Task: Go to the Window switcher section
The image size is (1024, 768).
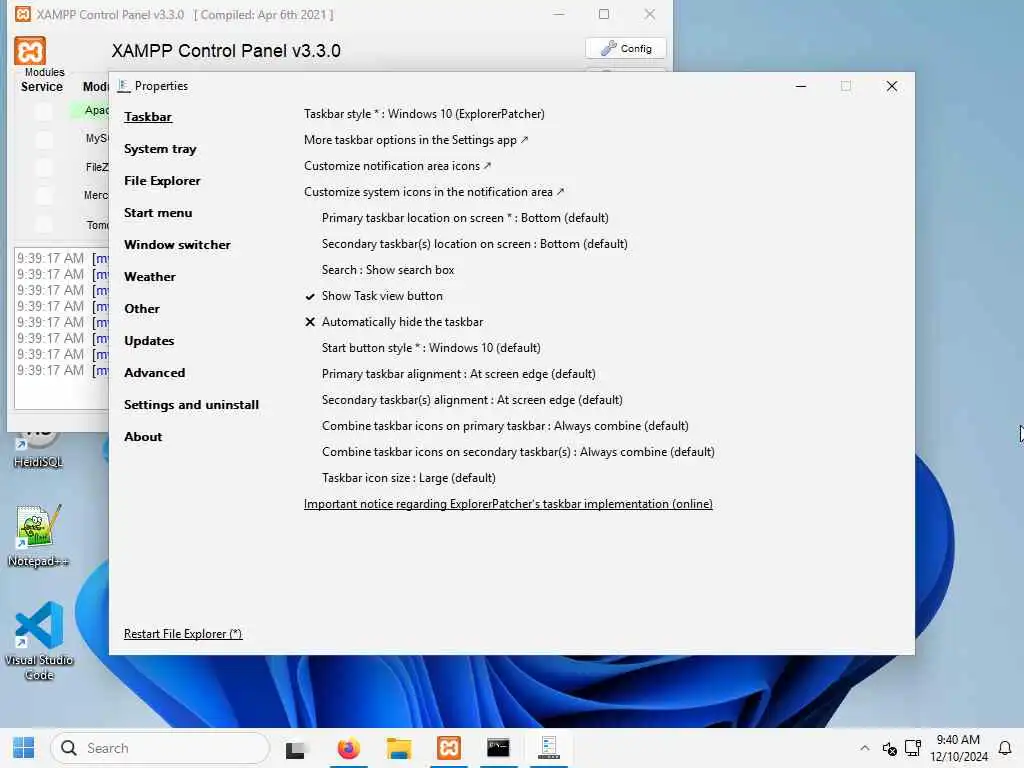Action: 177,245
